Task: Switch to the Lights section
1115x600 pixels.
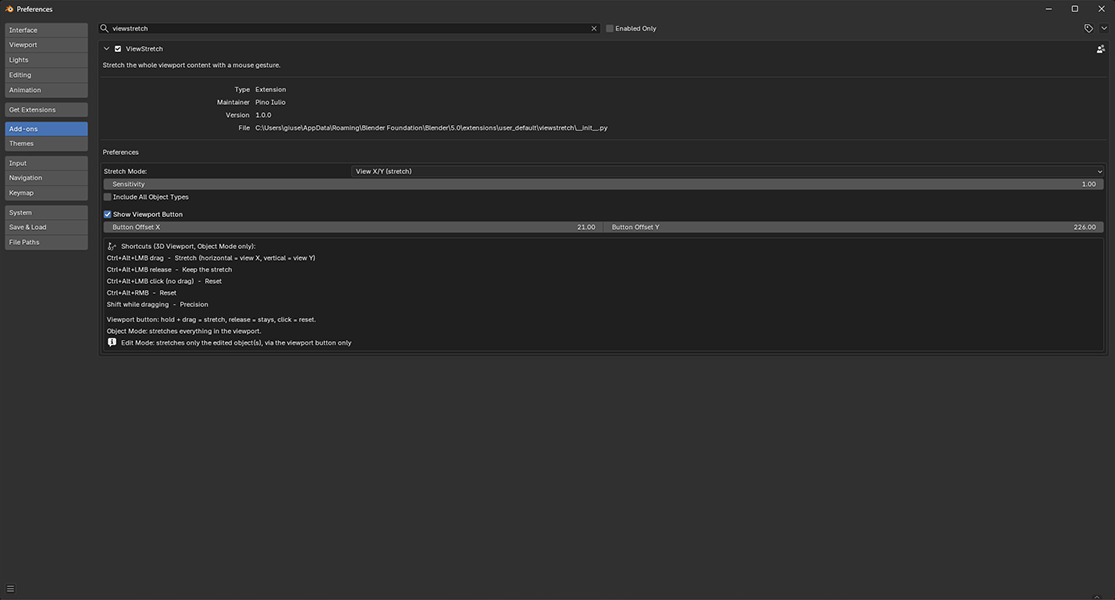Action: [x=46, y=60]
